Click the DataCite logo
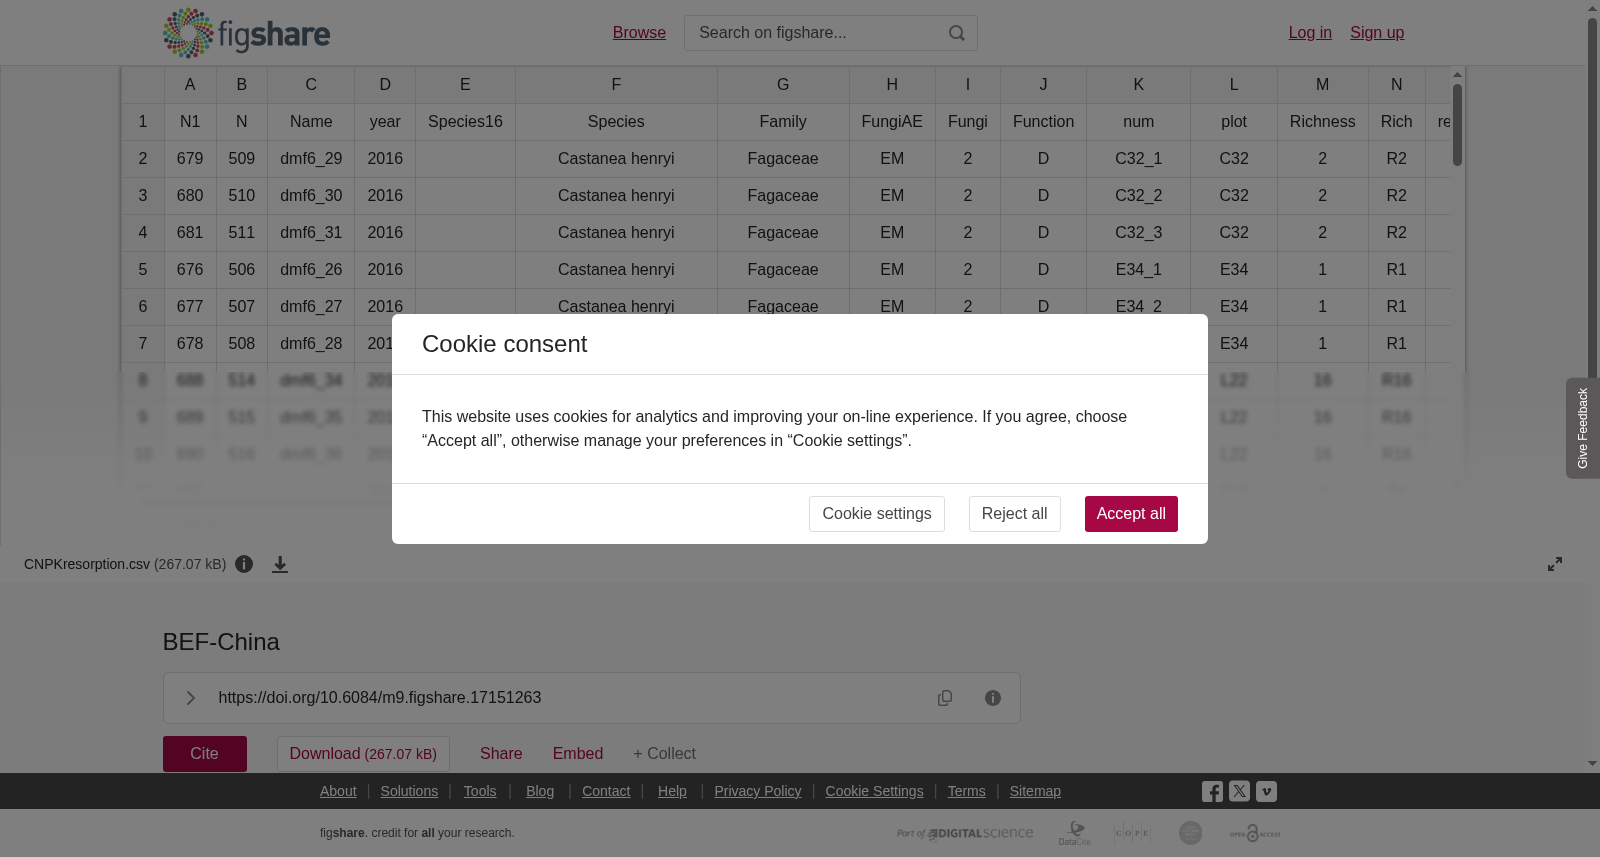 click(x=1075, y=833)
